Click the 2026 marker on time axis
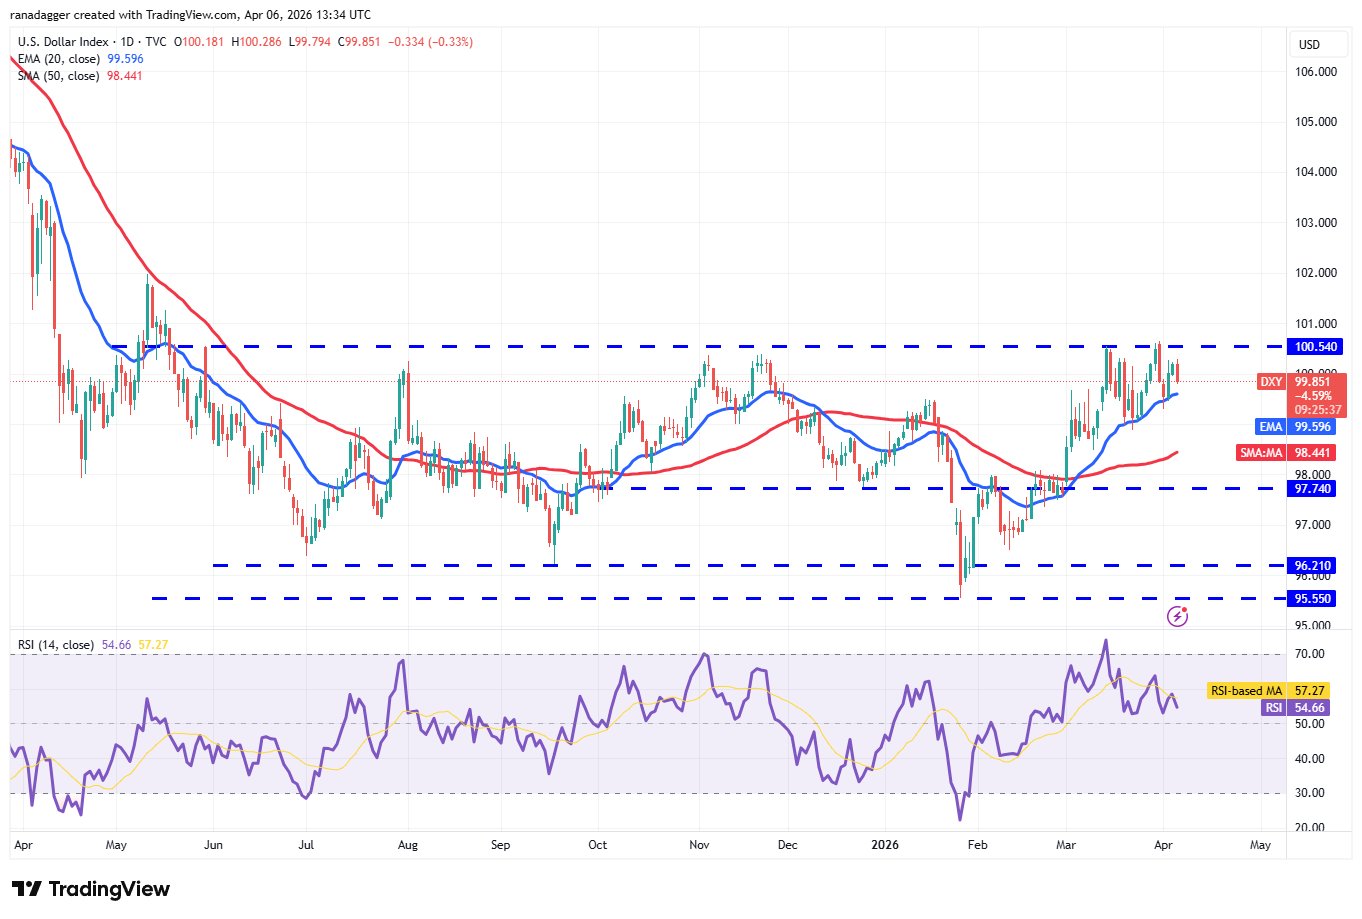Viewport: 1362px width, 919px height. pyautogui.click(x=885, y=845)
